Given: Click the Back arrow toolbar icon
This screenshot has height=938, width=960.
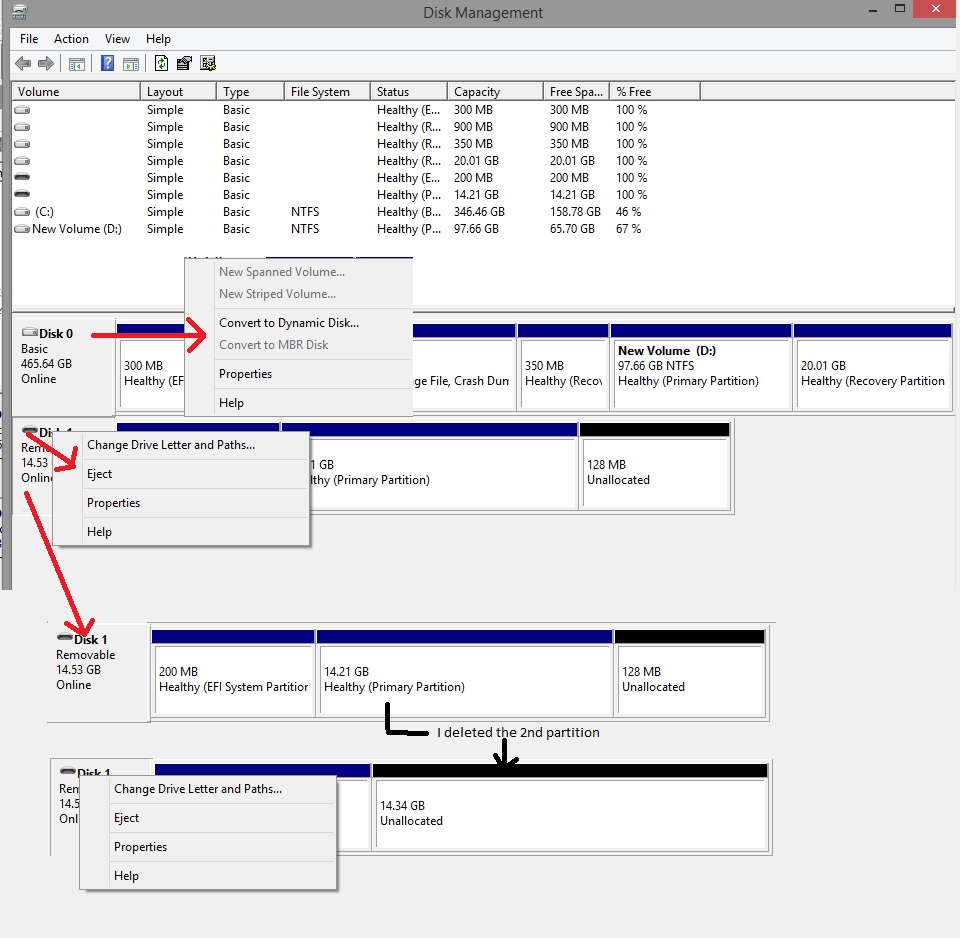Looking at the screenshot, I should [x=23, y=64].
